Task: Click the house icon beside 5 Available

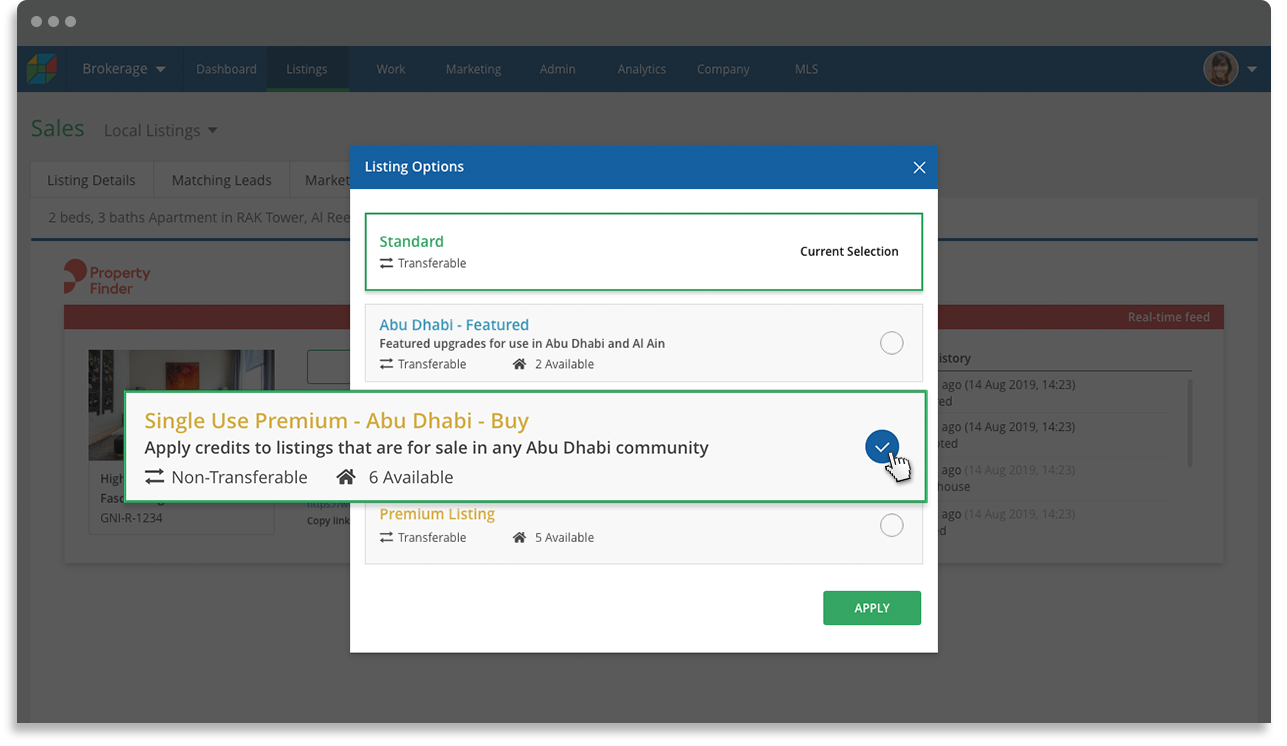Action: 518,537
